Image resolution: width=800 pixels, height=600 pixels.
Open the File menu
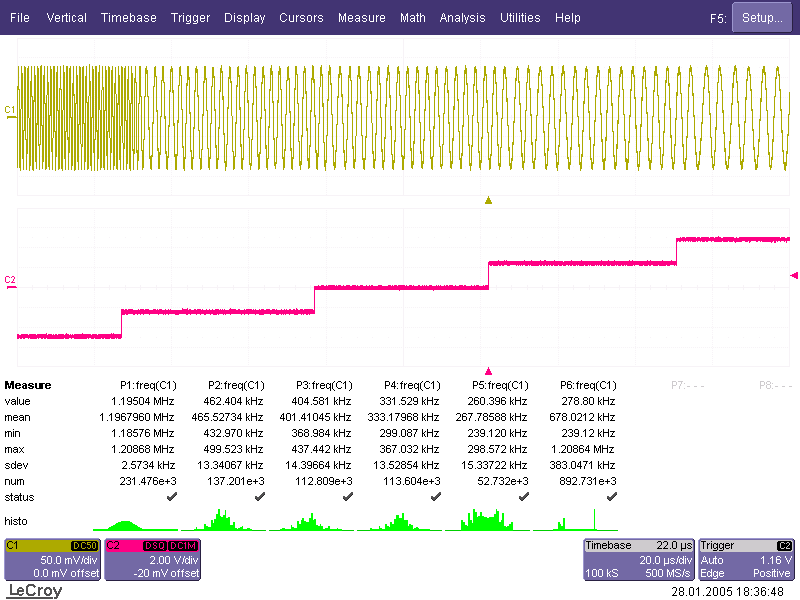[x=20, y=18]
